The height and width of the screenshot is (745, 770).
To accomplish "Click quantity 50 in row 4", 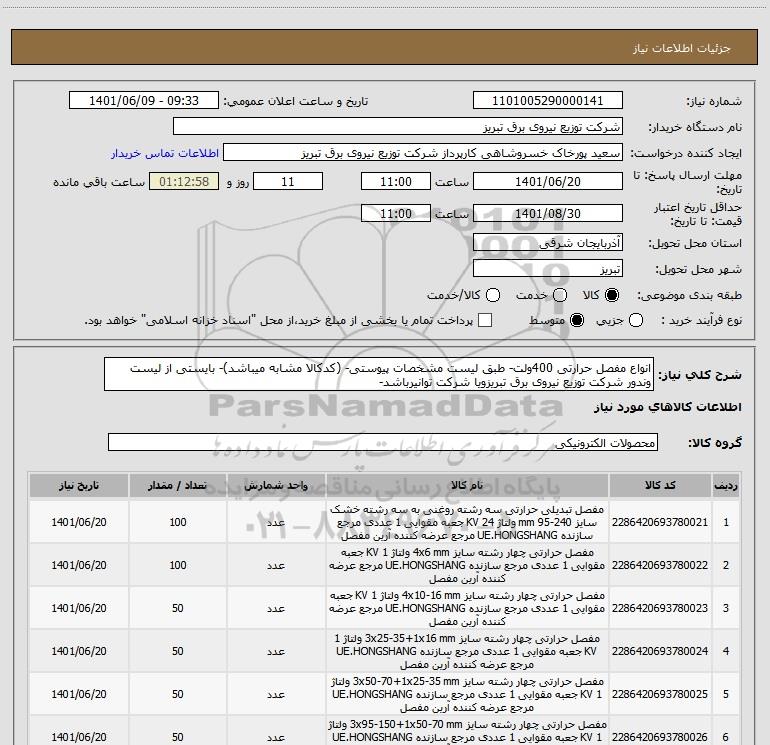I will (178, 651).
